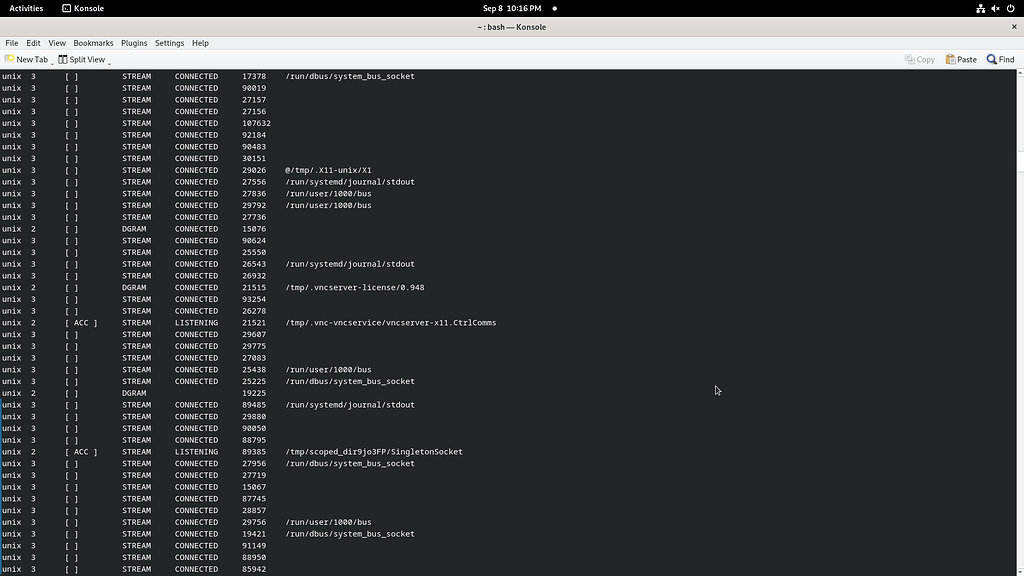
Task: Unmute audio via the speaker icon
Action: [994, 8]
